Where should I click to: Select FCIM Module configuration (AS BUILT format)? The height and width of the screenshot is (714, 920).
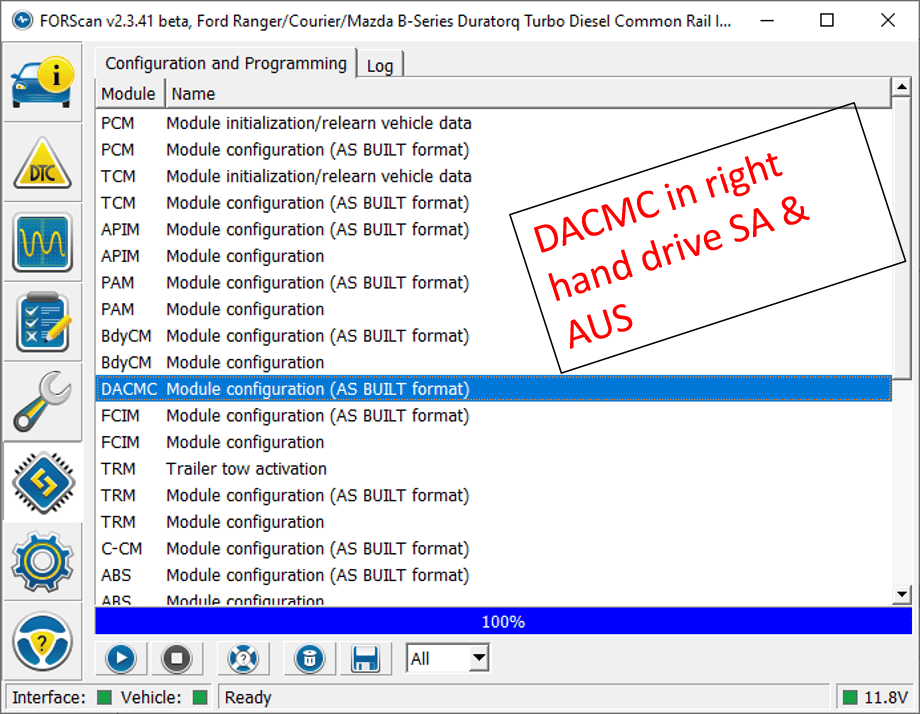493,415
